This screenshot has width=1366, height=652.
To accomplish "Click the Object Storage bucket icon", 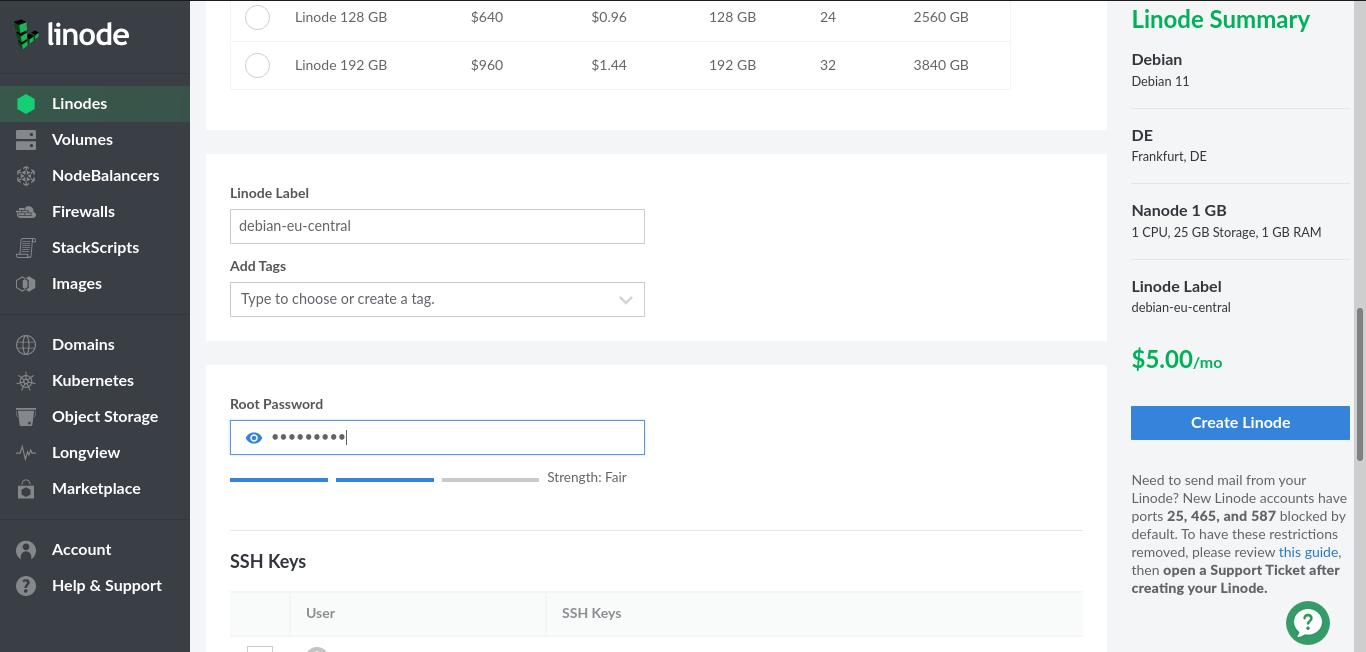I will tap(26, 417).
